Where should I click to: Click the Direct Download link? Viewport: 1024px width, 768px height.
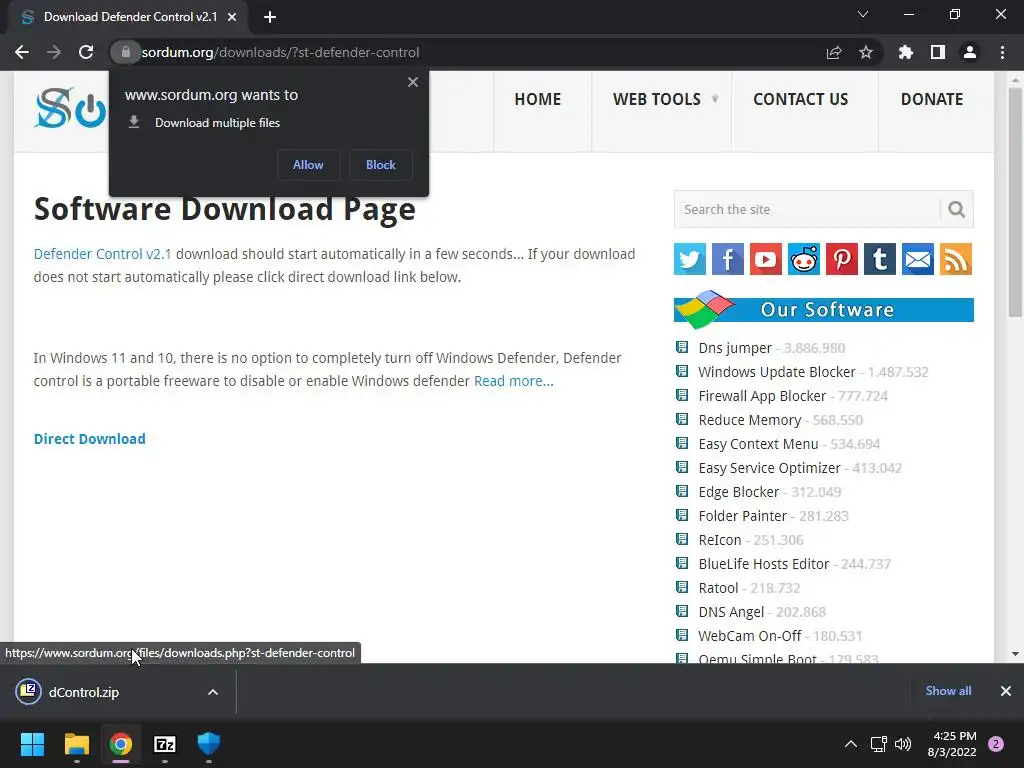(x=89, y=439)
